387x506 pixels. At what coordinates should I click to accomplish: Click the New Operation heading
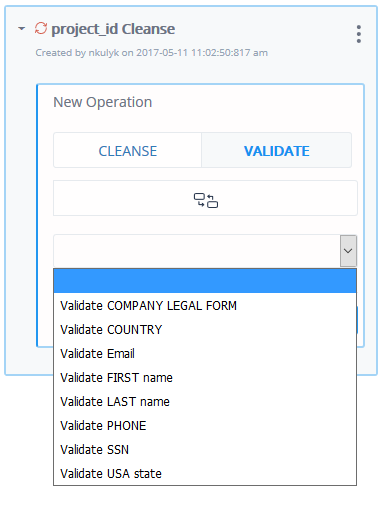103,102
